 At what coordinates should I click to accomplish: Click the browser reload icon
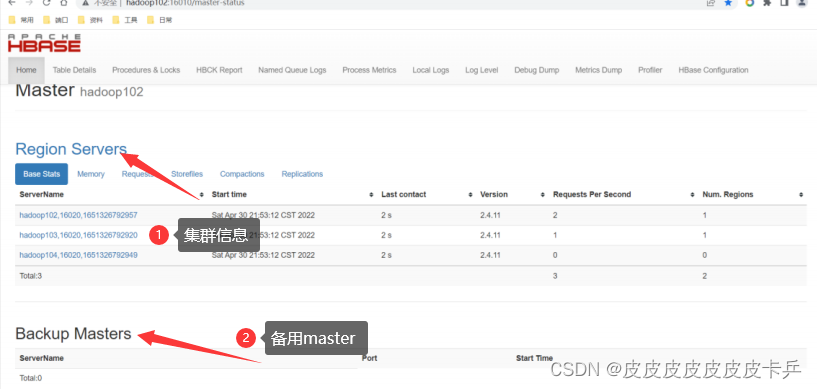(47, 3)
